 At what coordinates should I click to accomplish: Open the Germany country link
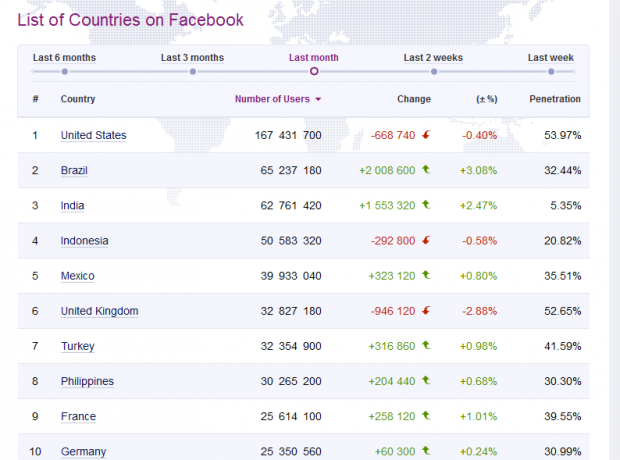click(82, 451)
